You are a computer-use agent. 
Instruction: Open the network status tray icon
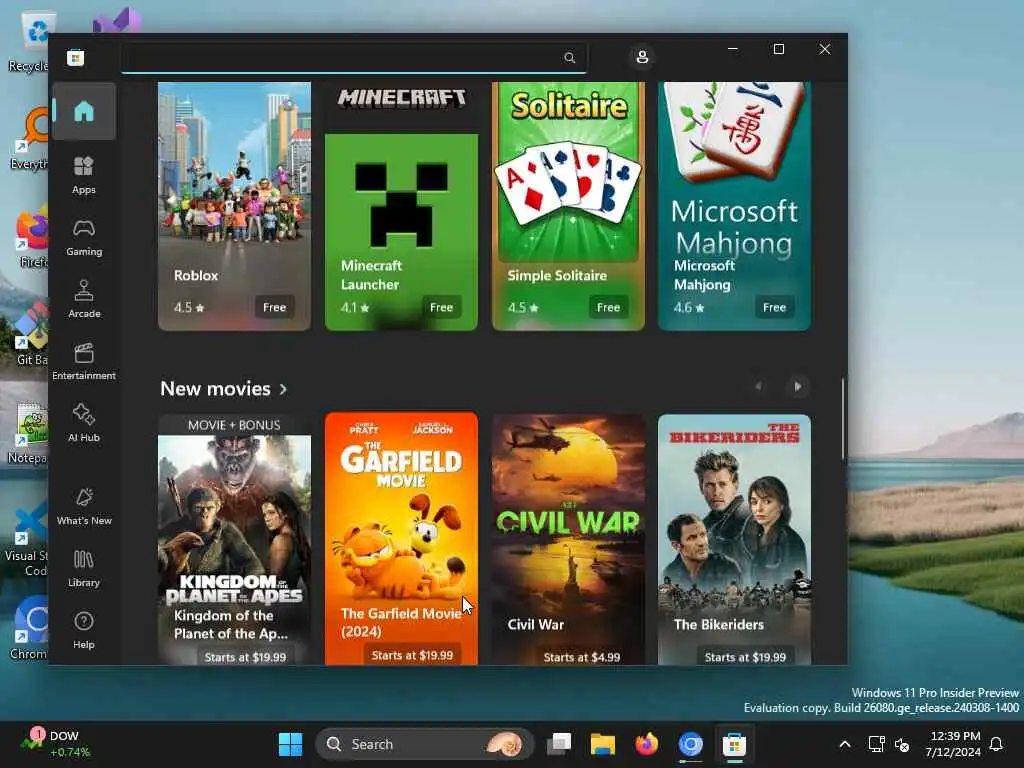coord(876,744)
